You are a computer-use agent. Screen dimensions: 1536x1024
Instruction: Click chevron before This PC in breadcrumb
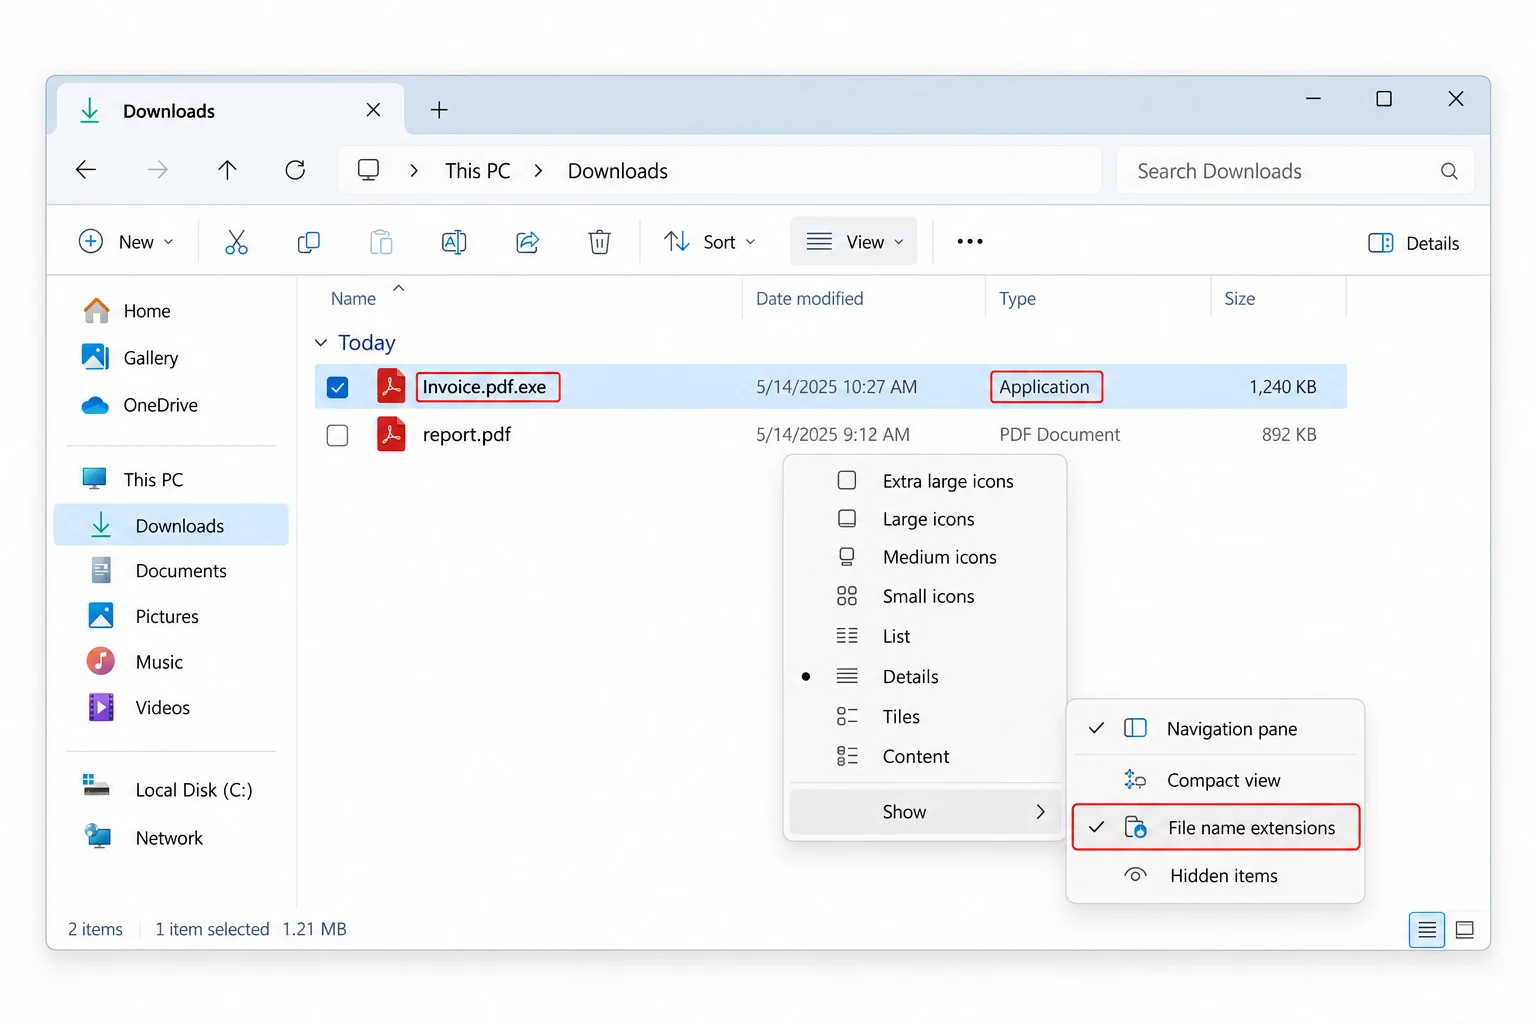[414, 171]
